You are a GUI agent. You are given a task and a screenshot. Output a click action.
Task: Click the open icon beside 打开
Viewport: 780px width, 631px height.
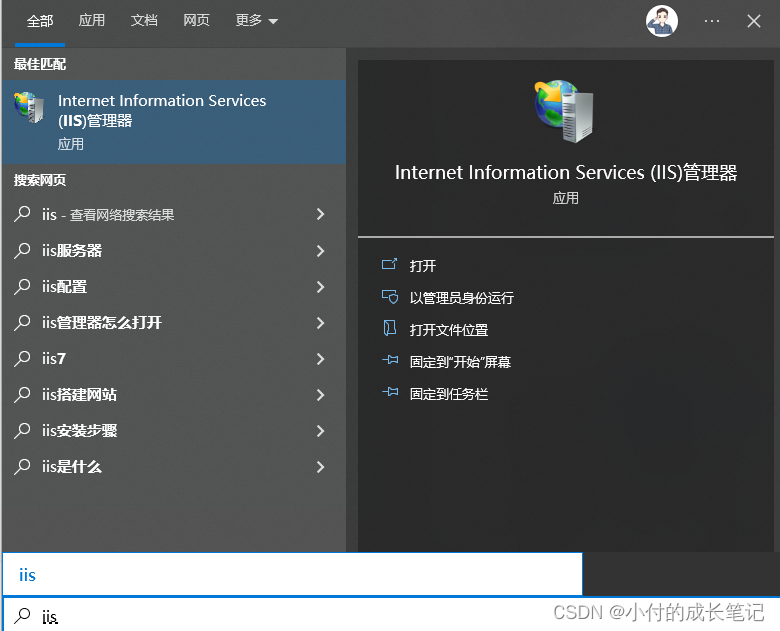click(390, 264)
